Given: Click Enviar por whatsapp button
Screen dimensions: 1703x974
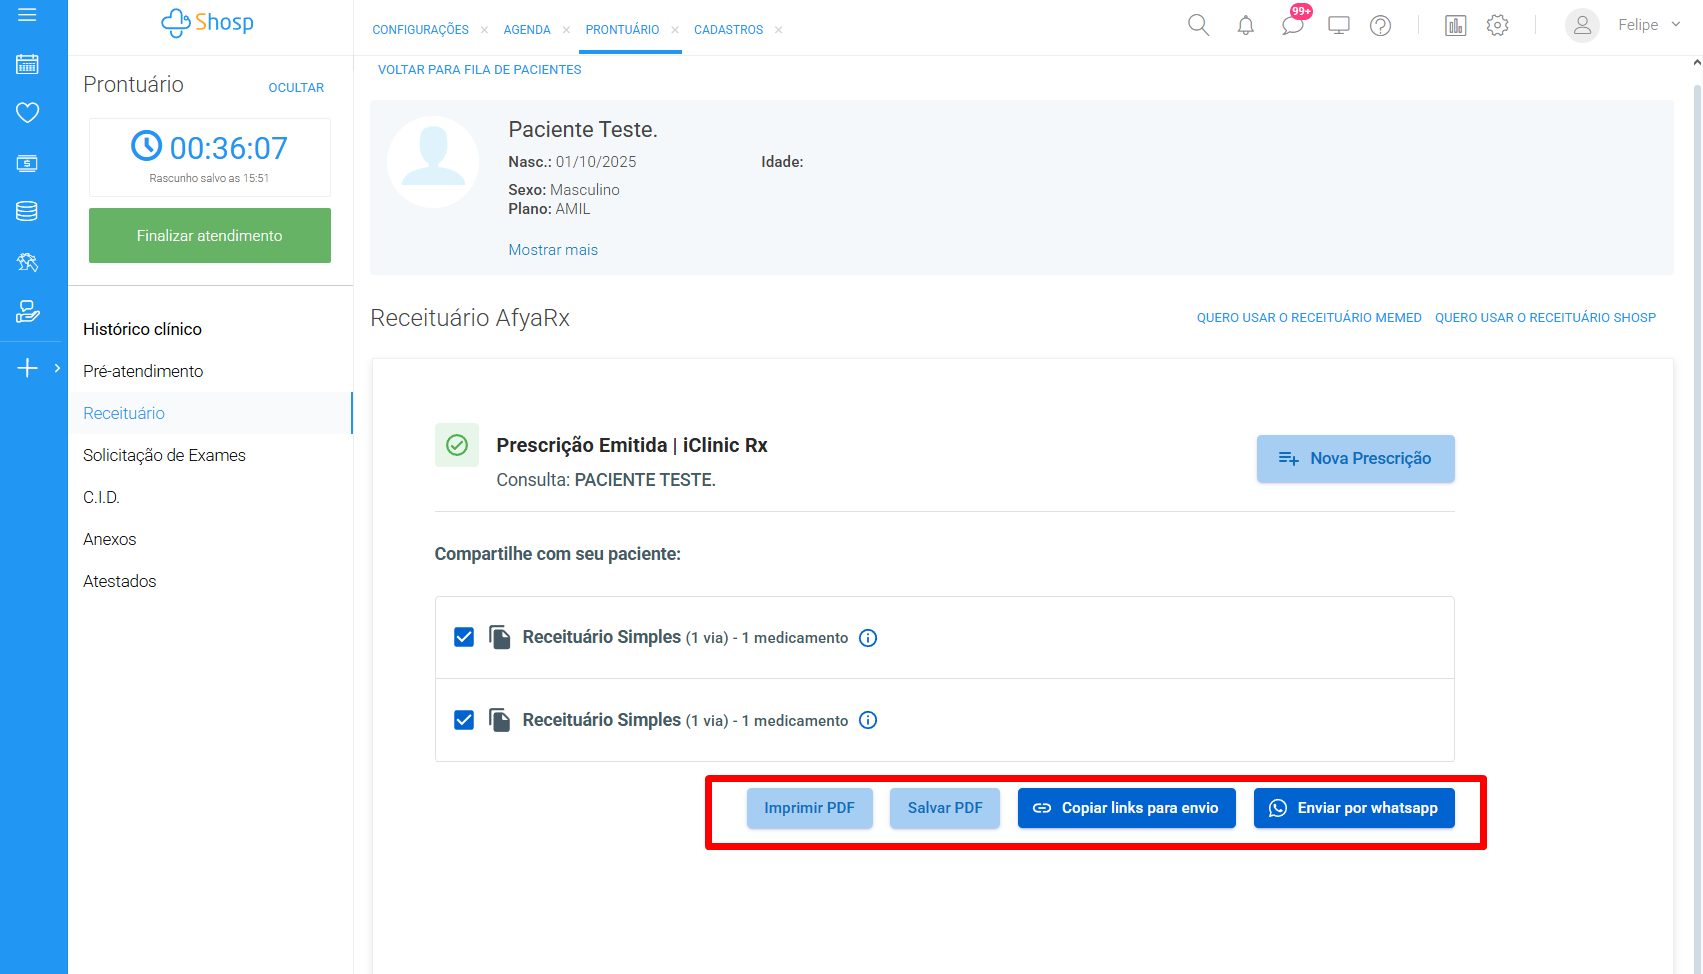Looking at the screenshot, I should 1354,808.
